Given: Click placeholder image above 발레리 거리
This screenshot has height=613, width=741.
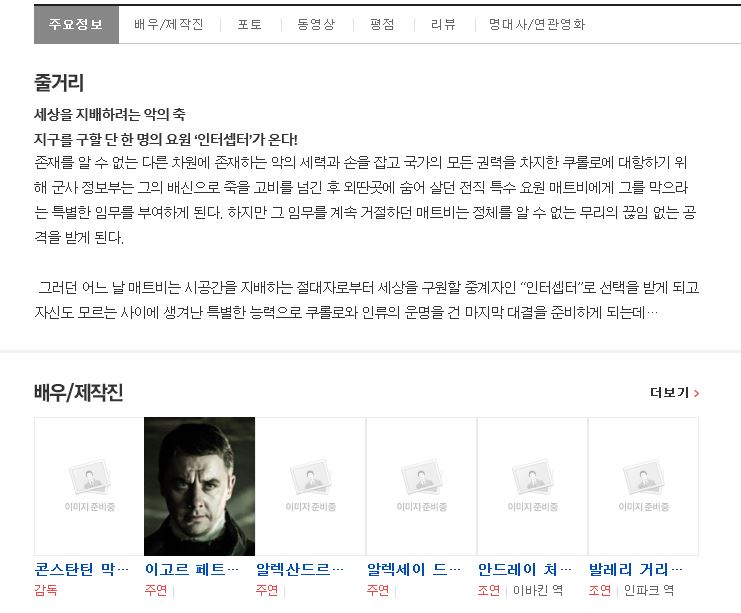Looking at the screenshot, I should 644,486.
